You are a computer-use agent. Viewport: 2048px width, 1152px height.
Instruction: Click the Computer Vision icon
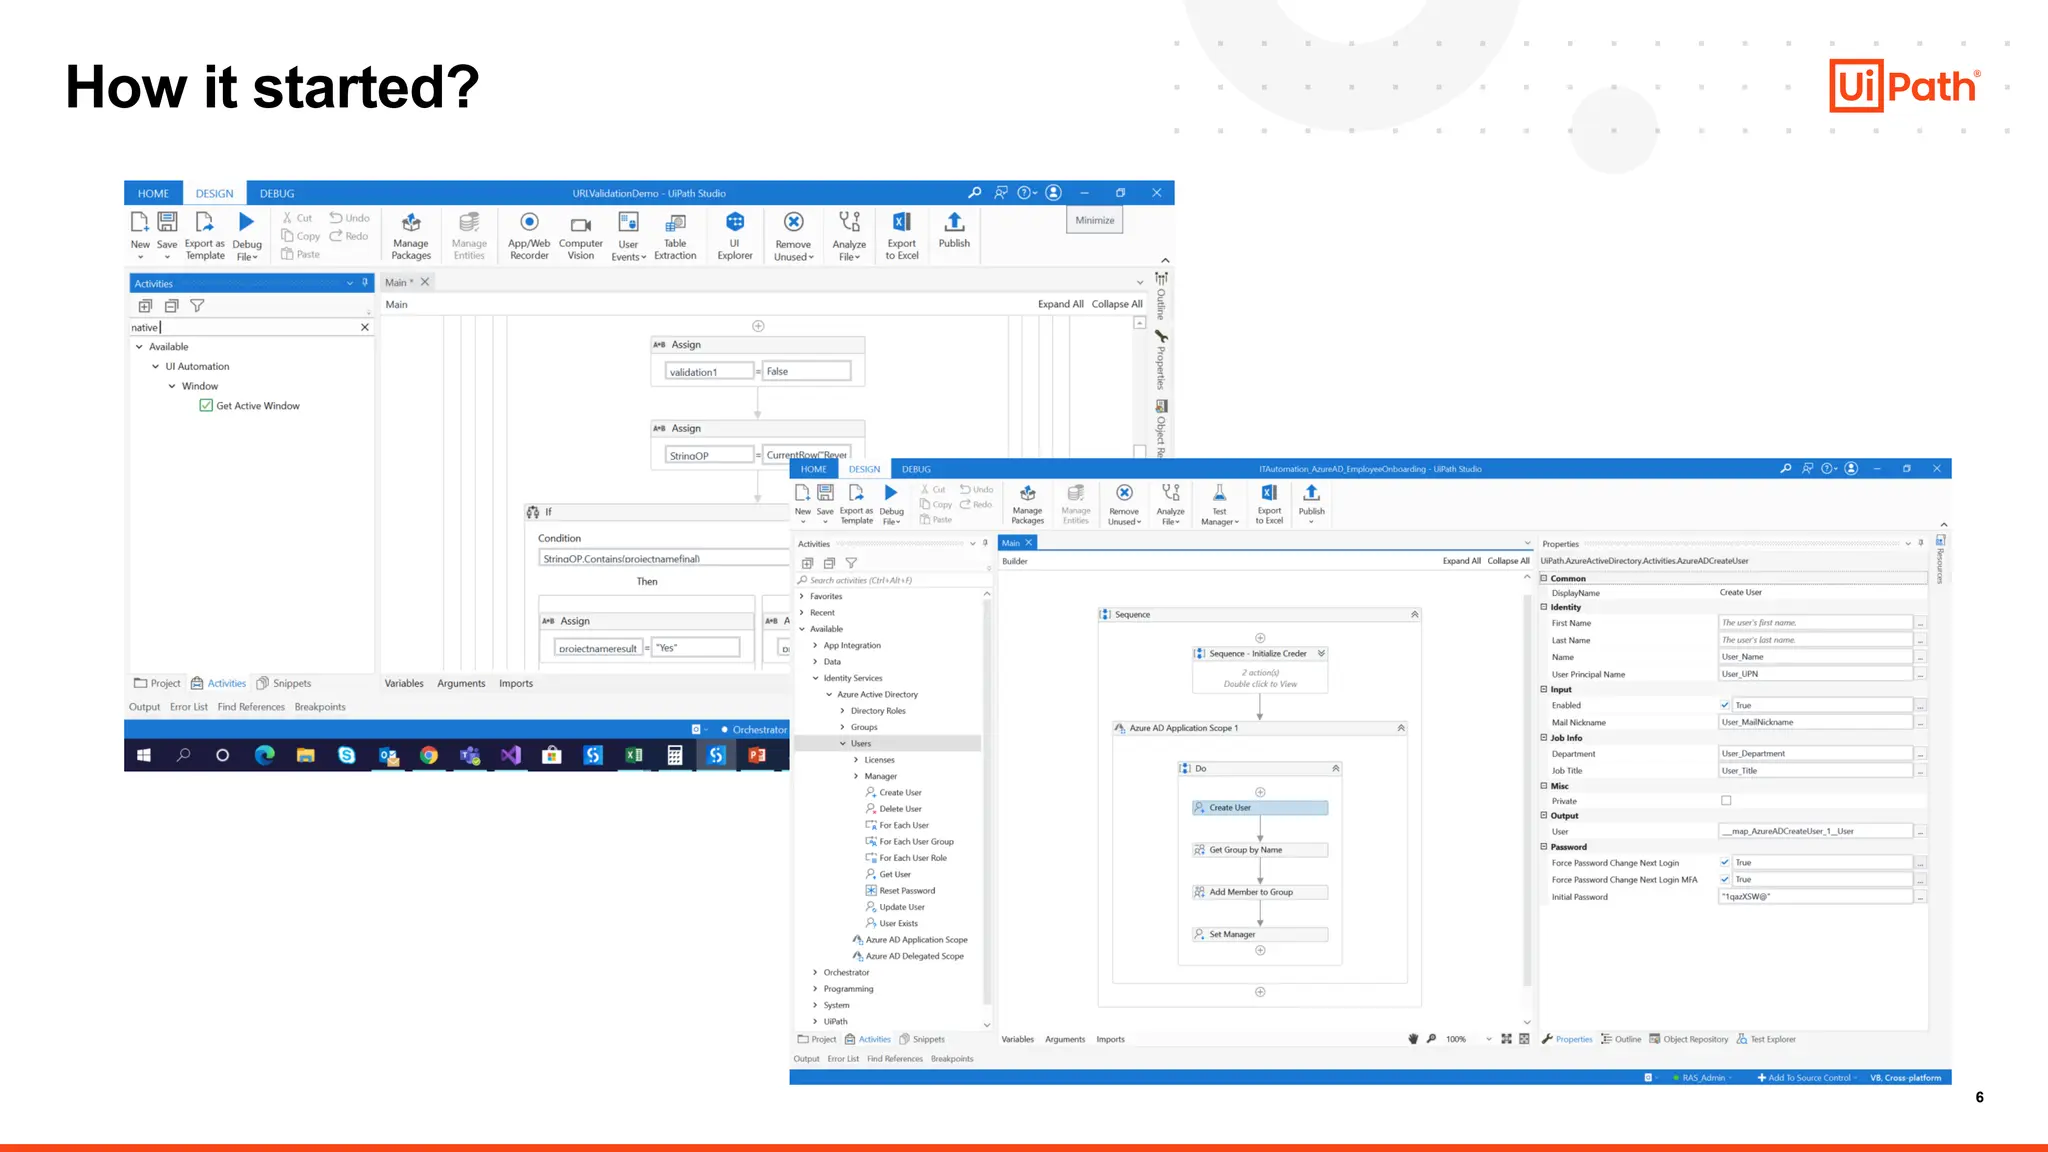point(580,224)
